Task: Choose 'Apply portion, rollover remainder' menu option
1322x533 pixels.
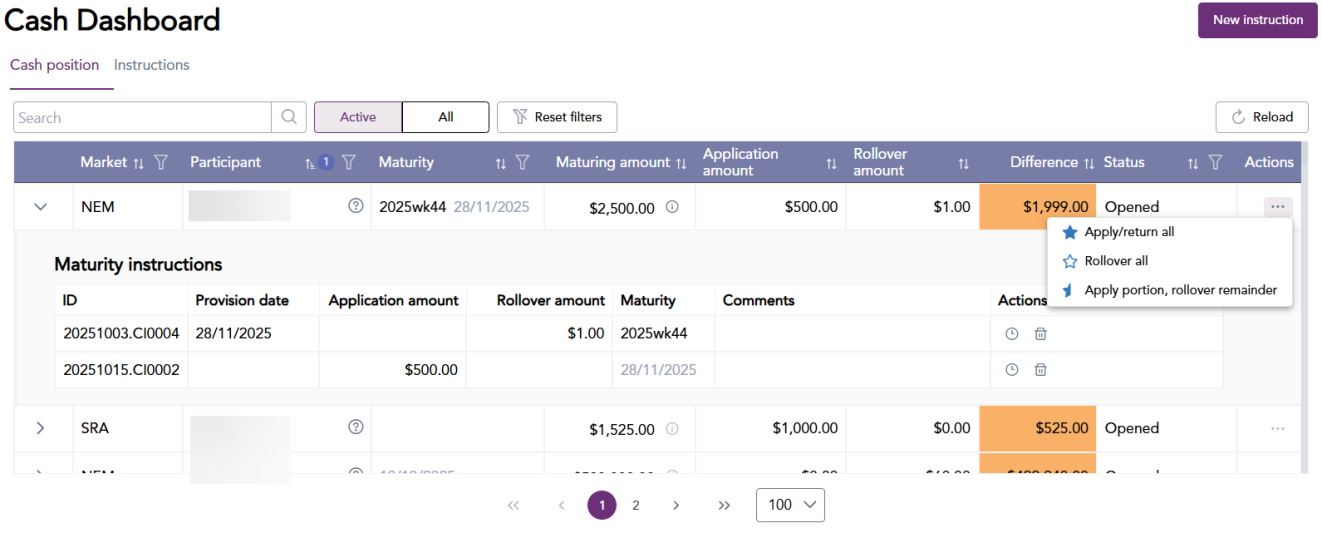Action: click(1180, 290)
